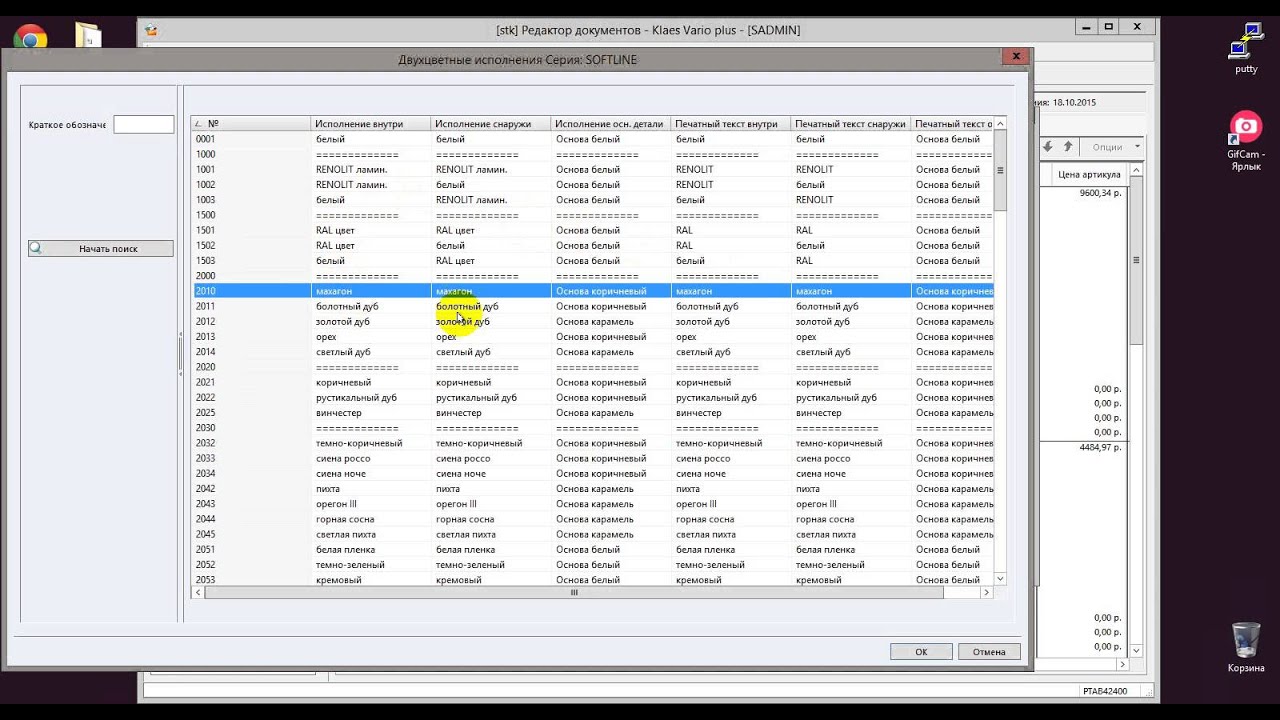Click the horizontal scroll left arrow
This screenshot has height=720, width=1280.
(198, 593)
